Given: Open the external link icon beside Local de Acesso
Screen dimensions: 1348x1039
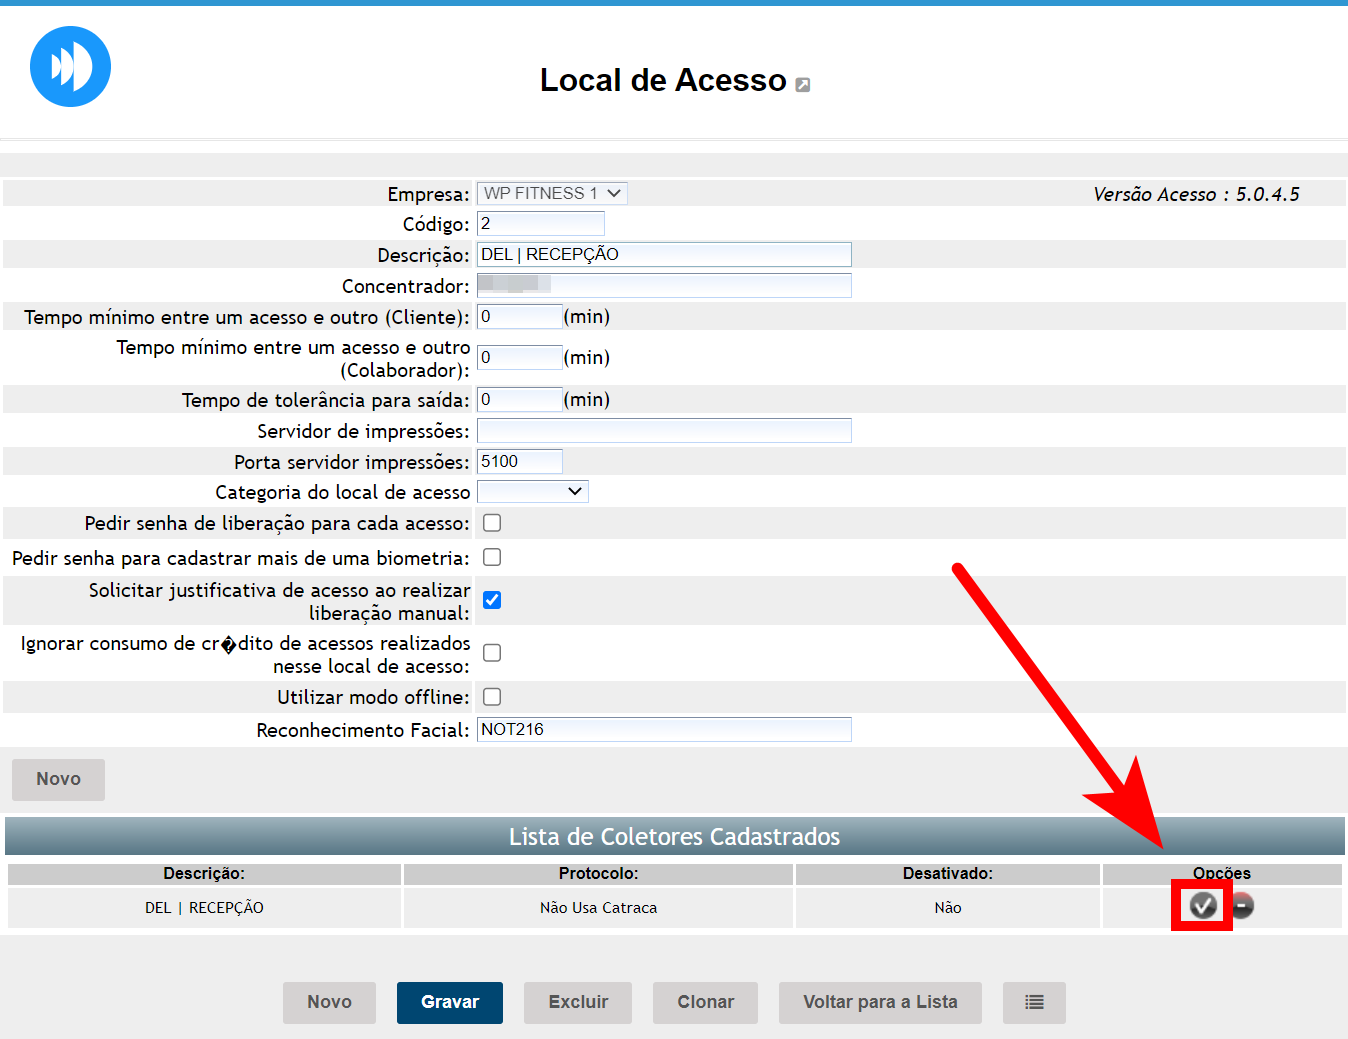Looking at the screenshot, I should [x=802, y=85].
